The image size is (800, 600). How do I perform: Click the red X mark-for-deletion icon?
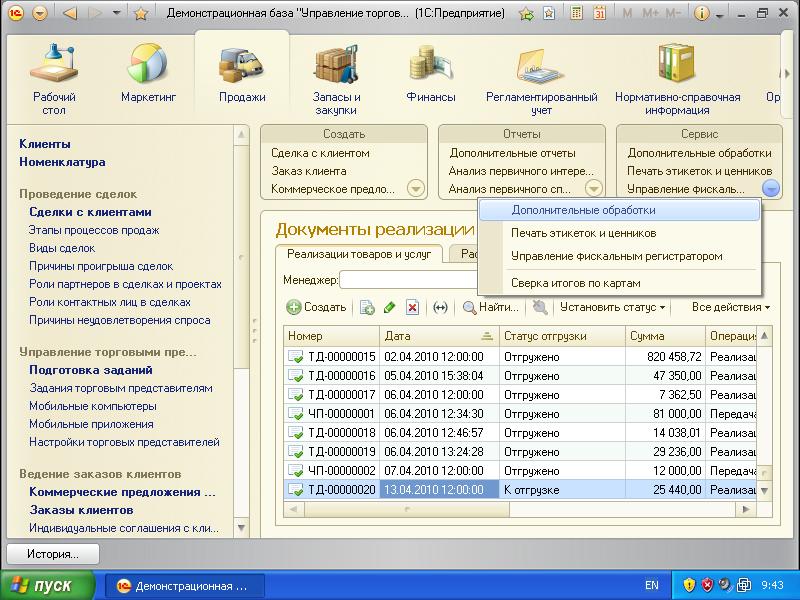click(412, 307)
